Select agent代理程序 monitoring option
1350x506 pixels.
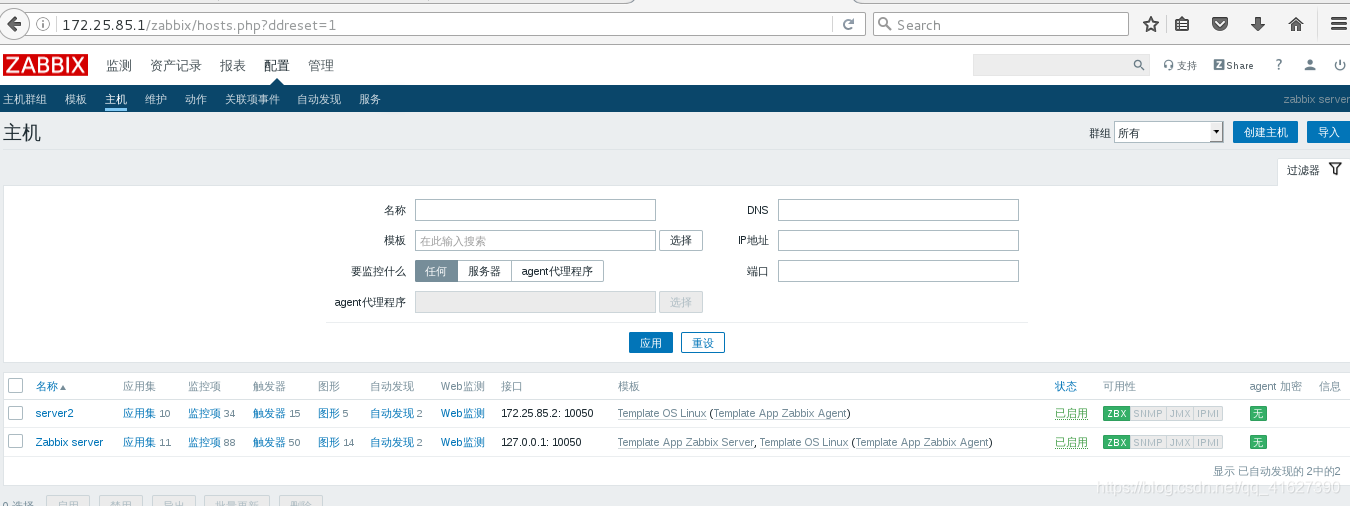[x=557, y=271]
